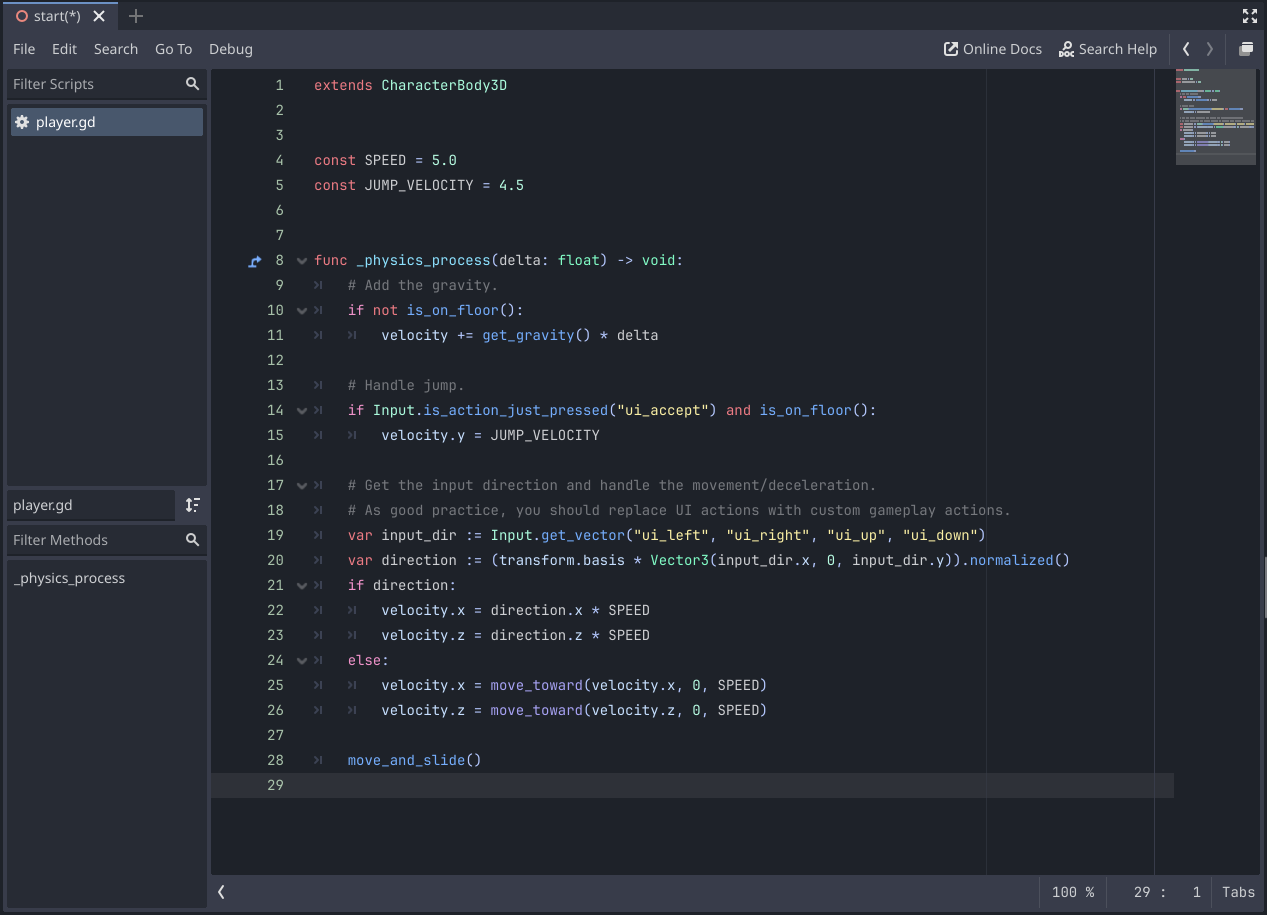Collapse the _physics_process function fold arrow
Screen dimensions: 1267x915
point(301,260)
